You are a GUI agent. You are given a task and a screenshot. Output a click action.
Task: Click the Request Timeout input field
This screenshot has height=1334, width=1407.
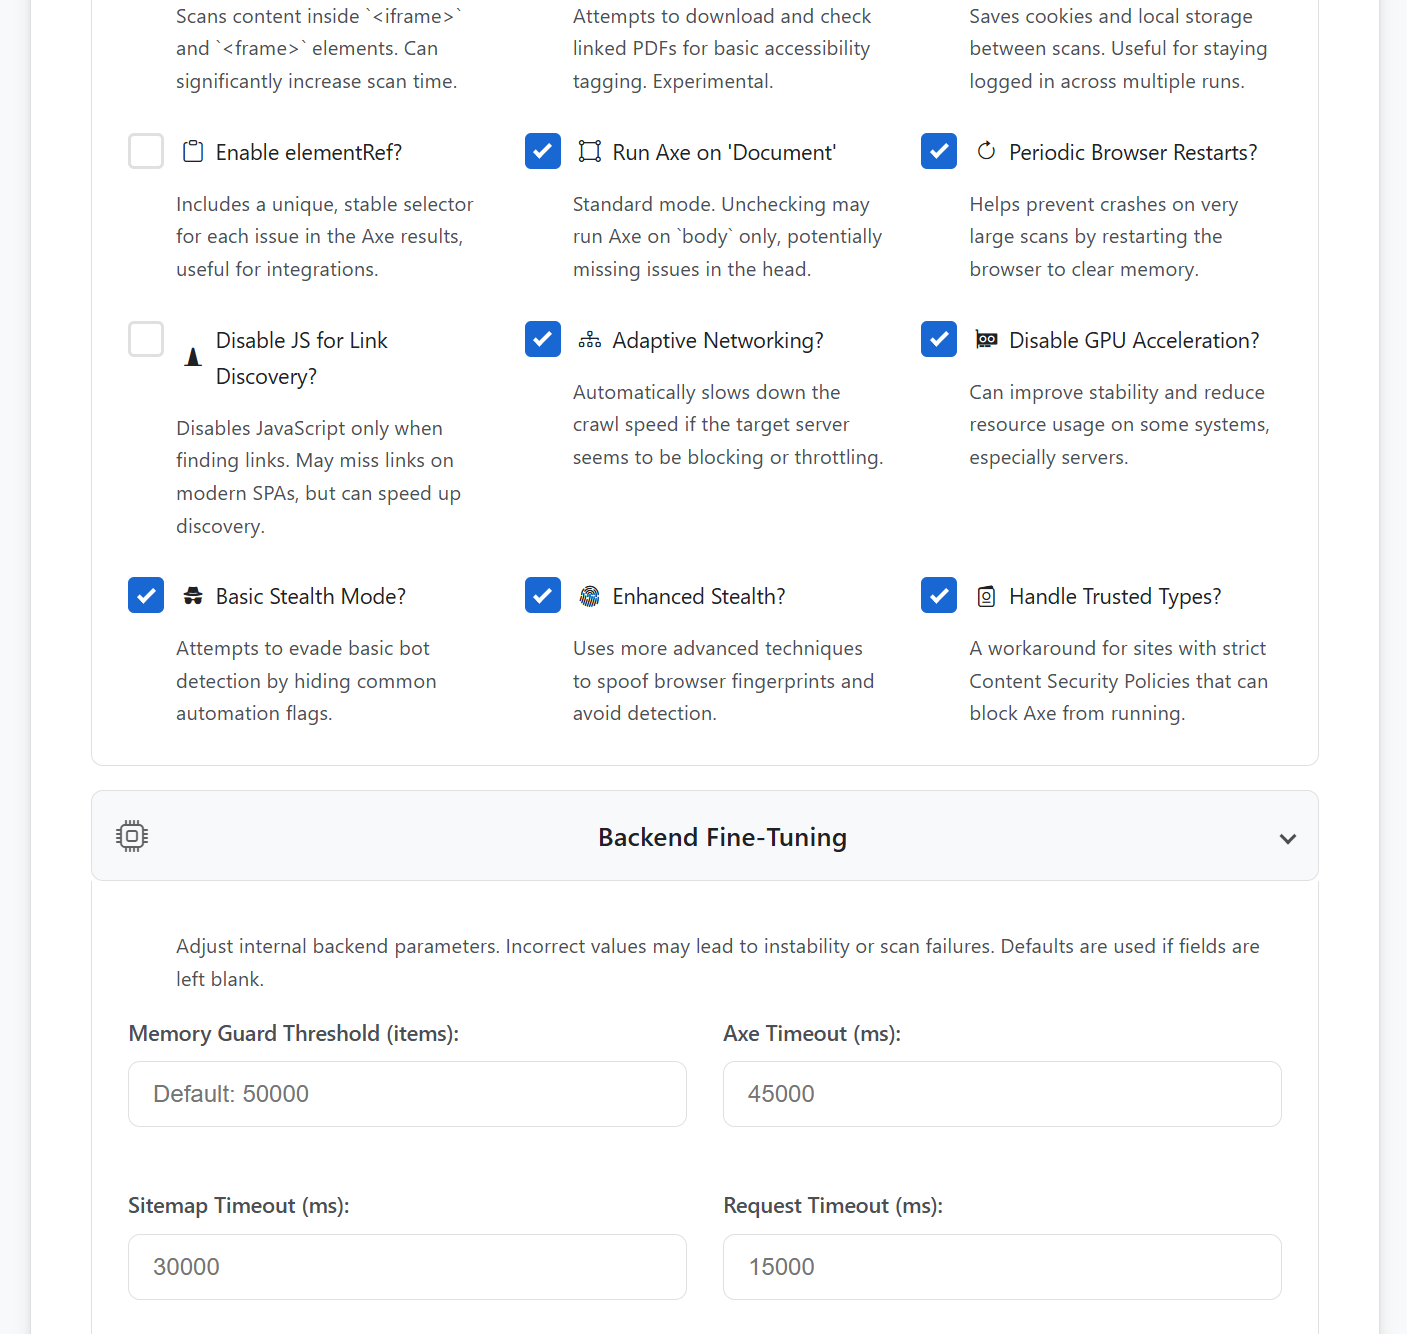pyautogui.click(x=1002, y=1267)
